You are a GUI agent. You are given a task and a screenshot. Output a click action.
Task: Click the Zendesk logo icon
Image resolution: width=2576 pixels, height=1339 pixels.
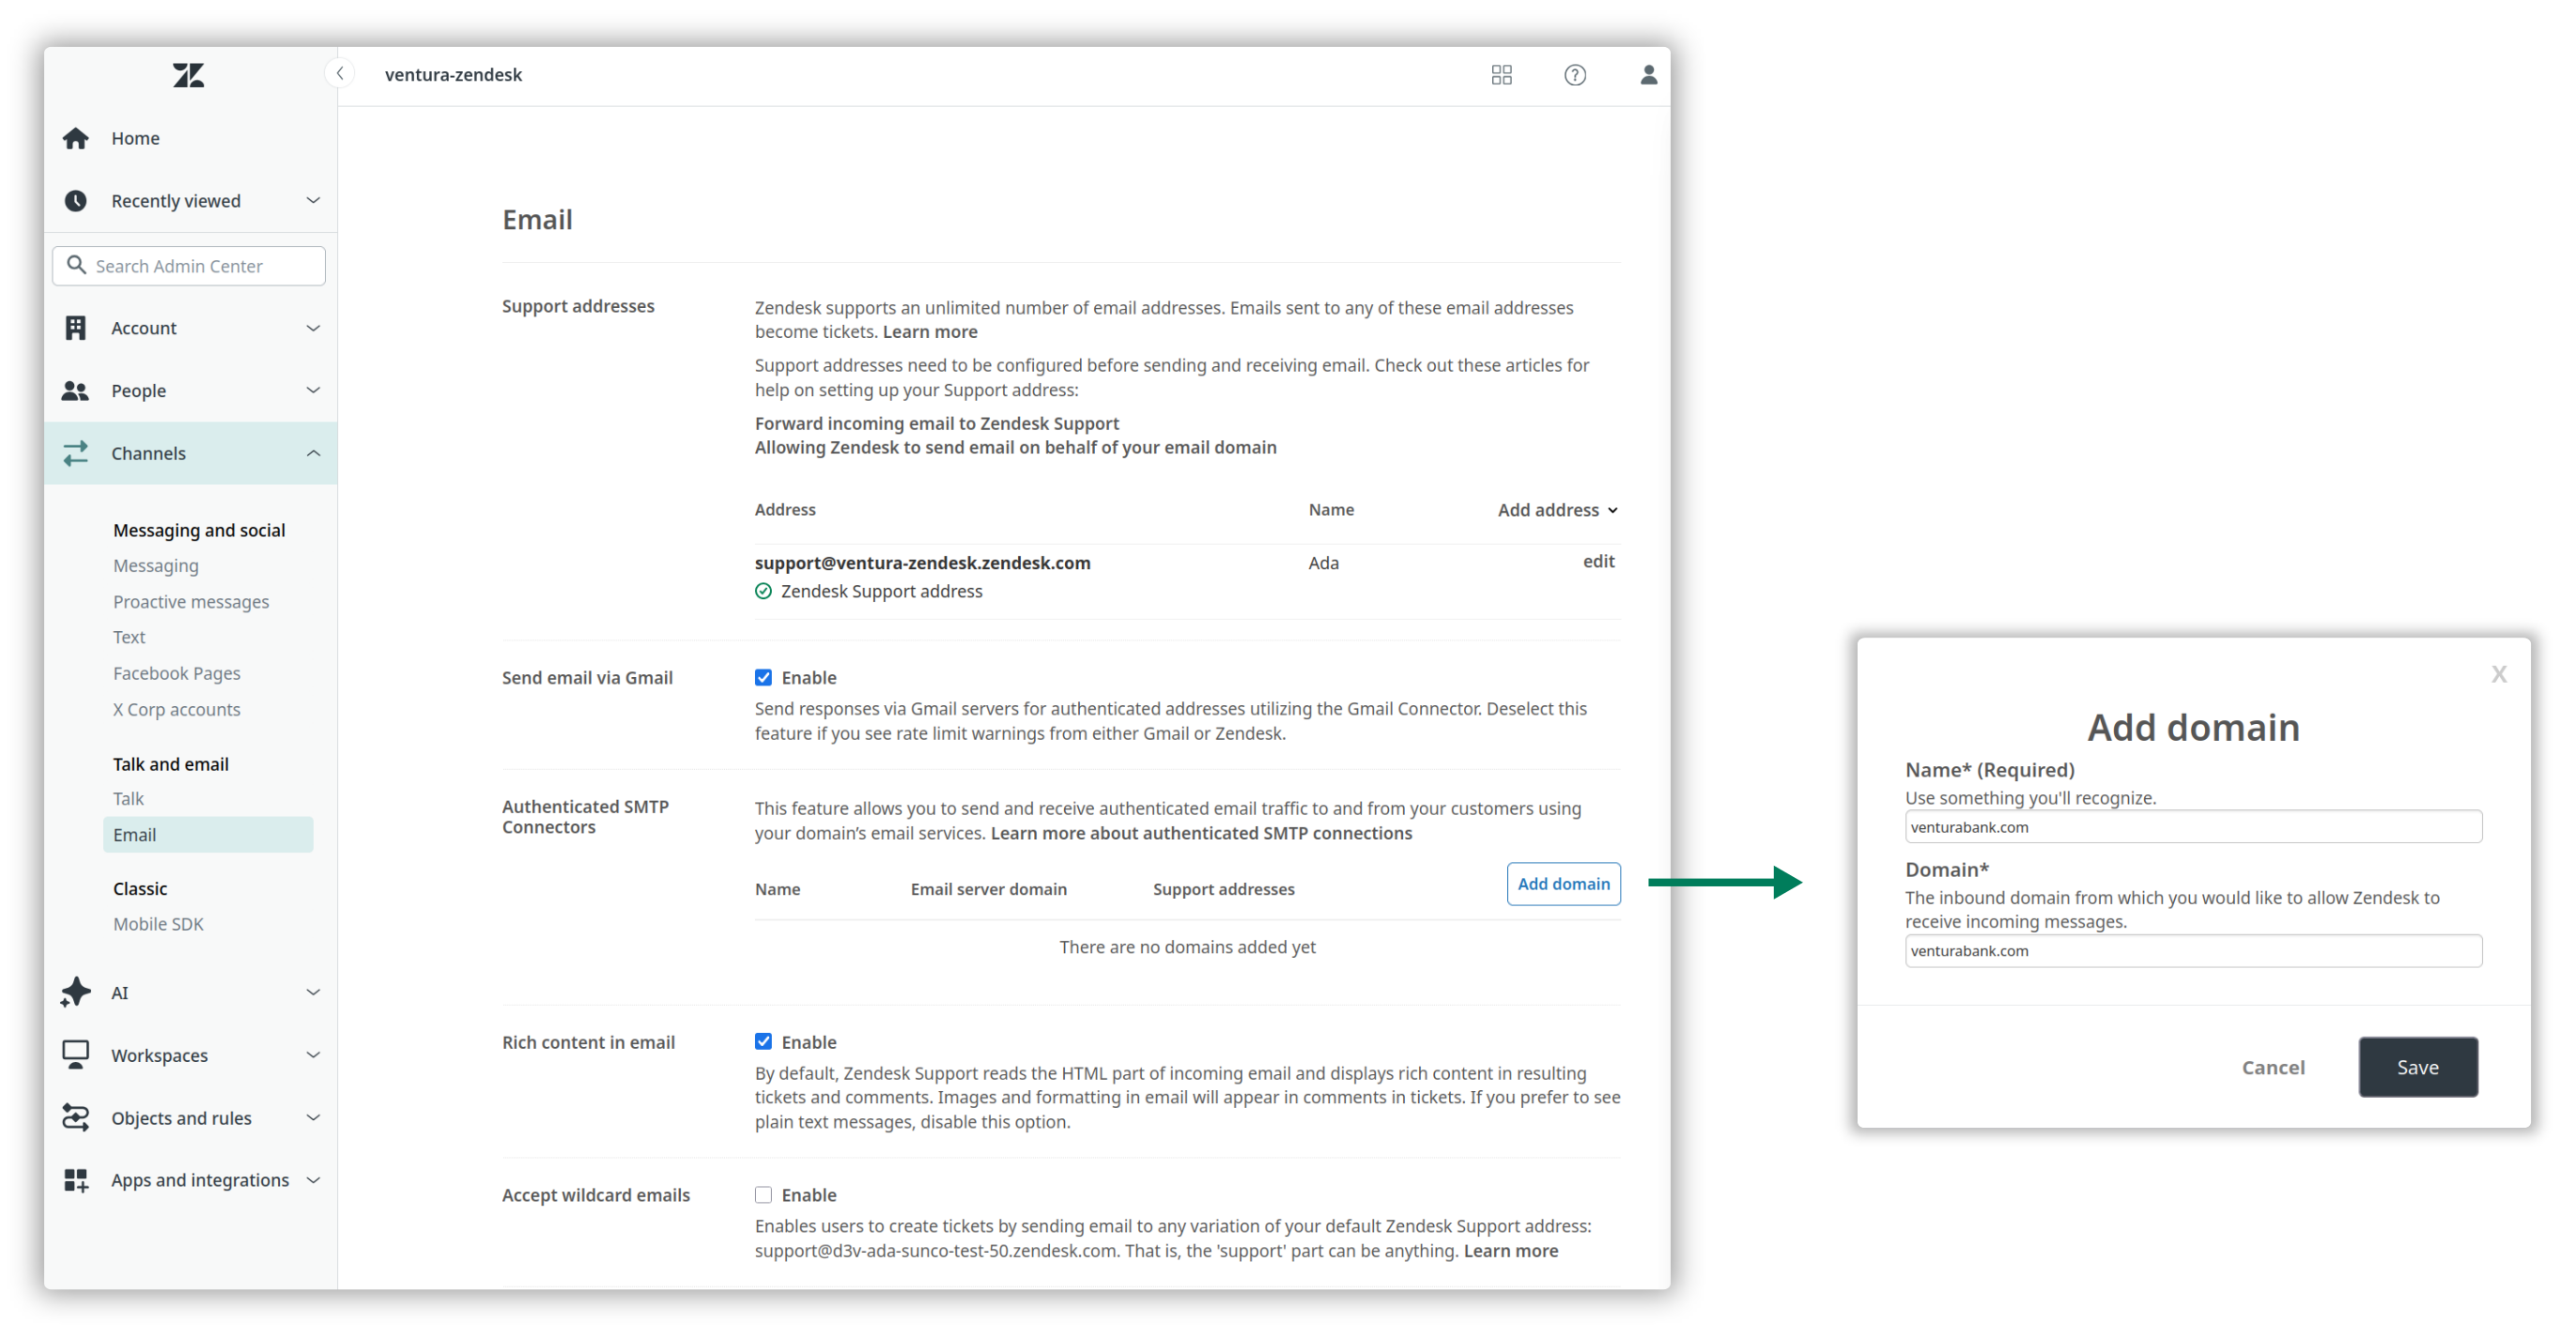188,75
